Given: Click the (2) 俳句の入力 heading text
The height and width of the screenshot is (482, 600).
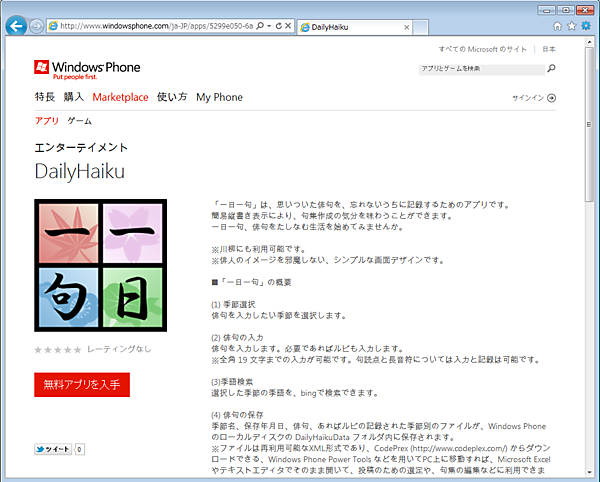Looking at the screenshot, I should [x=237, y=338].
